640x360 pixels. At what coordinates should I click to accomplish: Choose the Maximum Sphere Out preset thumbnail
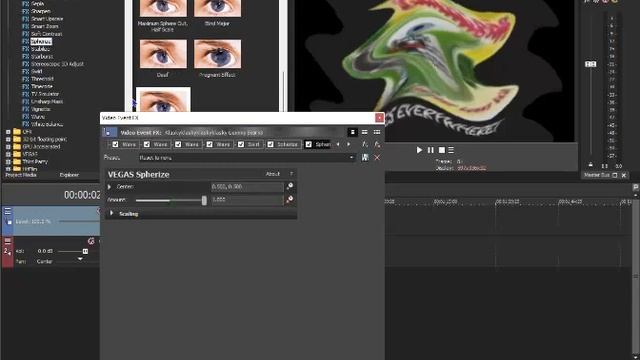pyautogui.click(x=163, y=8)
